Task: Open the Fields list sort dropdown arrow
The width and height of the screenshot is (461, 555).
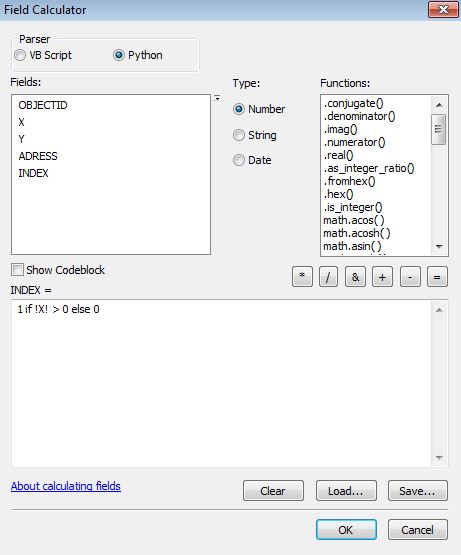Action: click(x=217, y=98)
